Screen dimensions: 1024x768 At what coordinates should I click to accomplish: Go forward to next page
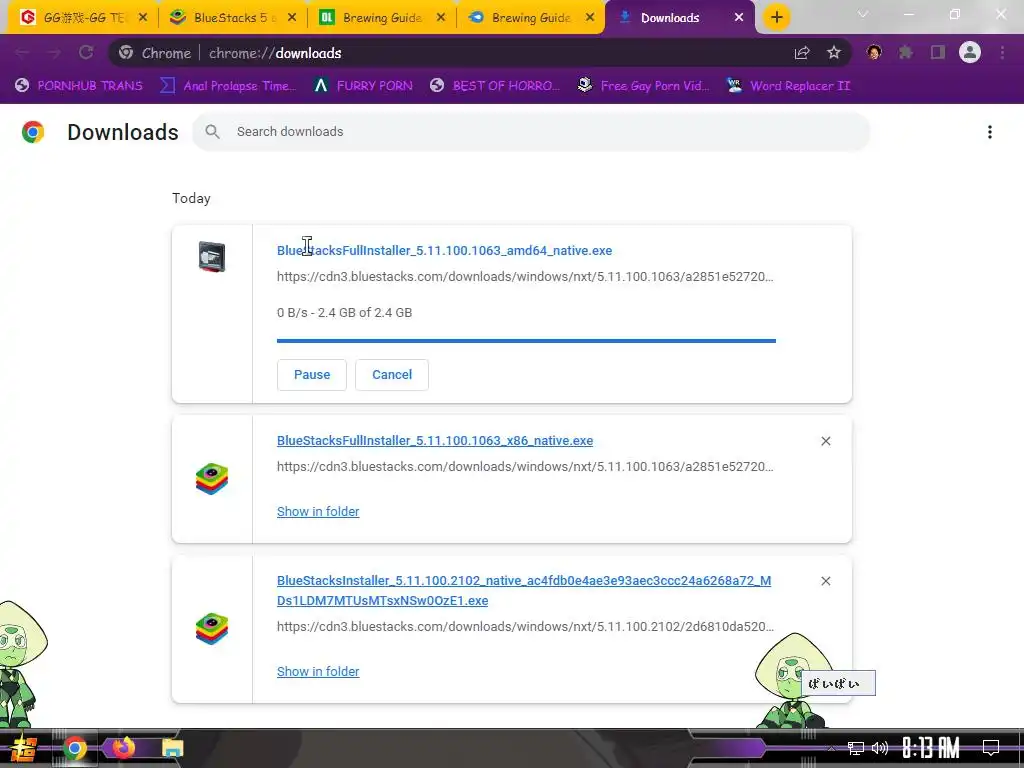[x=54, y=53]
